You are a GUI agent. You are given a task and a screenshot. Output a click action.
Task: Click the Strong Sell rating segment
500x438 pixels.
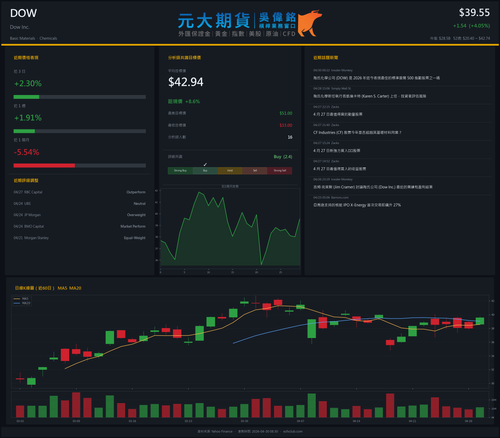coord(280,171)
